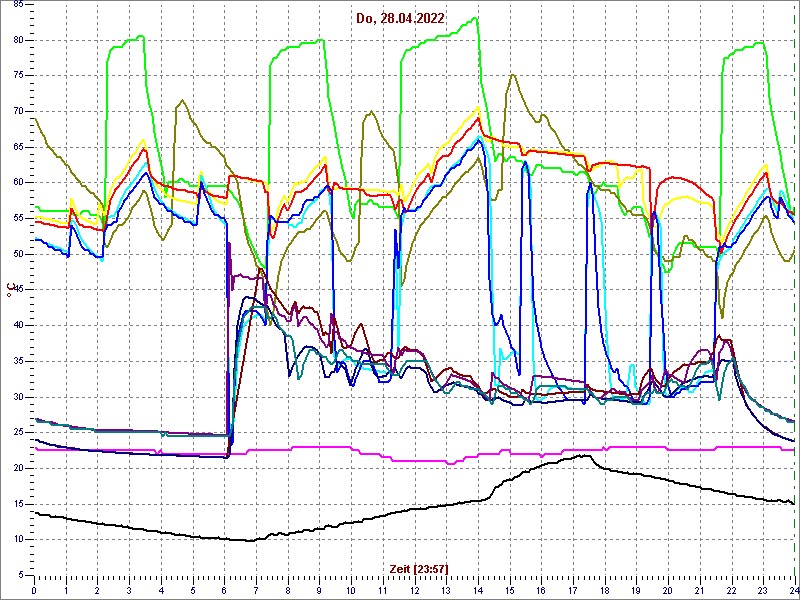
Task: Select the 75 label on the temperature axis
Action: 16,76
